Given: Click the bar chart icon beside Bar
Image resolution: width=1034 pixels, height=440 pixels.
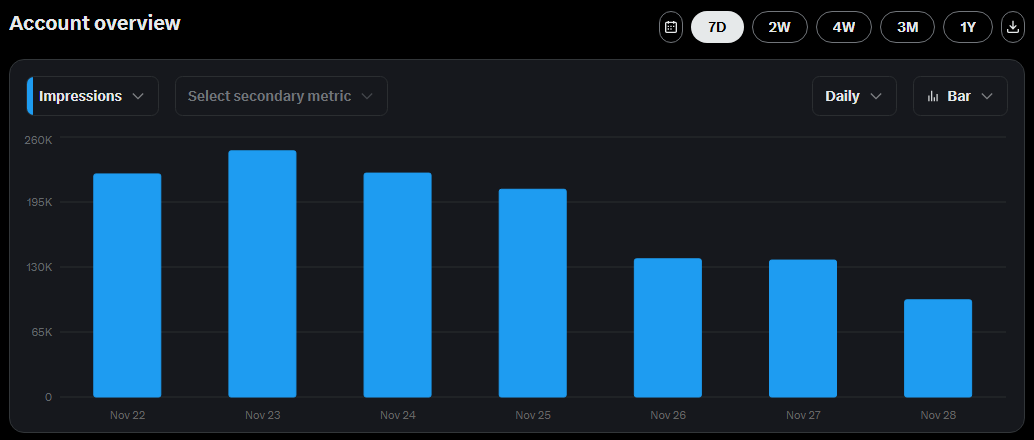Looking at the screenshot, I should (933, 96).
